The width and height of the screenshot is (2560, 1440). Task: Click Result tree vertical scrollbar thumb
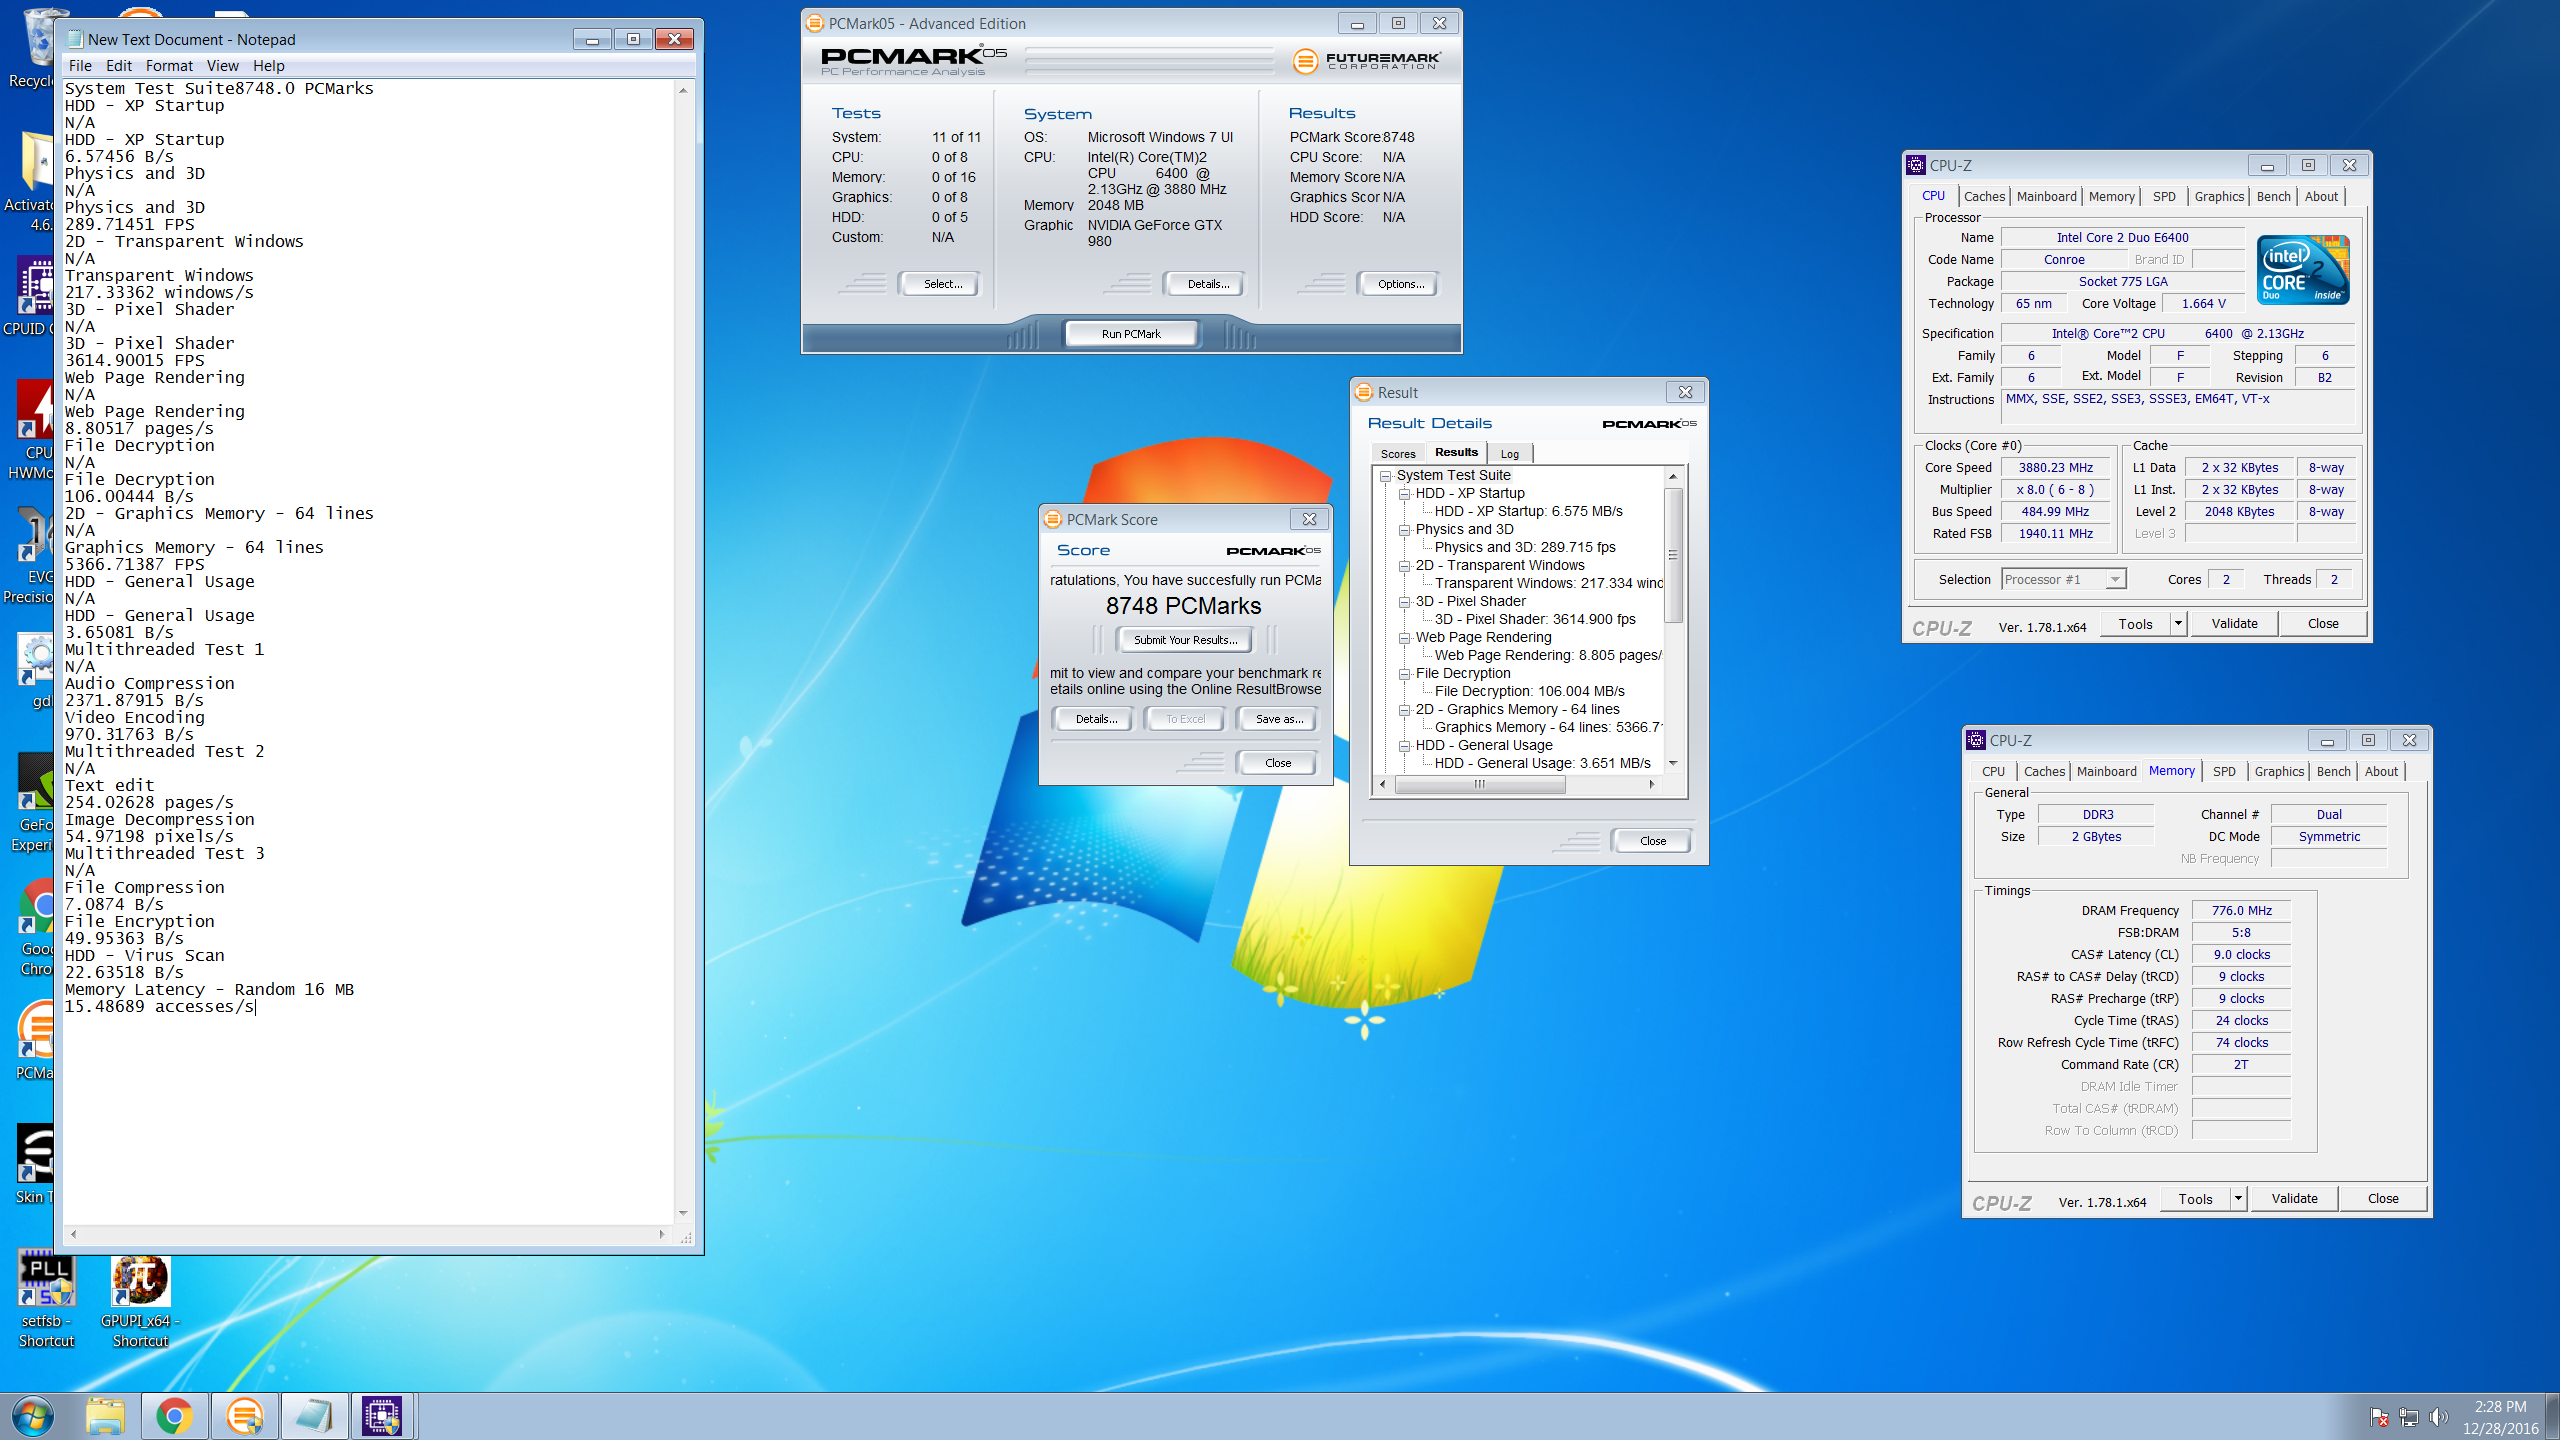point(1672,555)
